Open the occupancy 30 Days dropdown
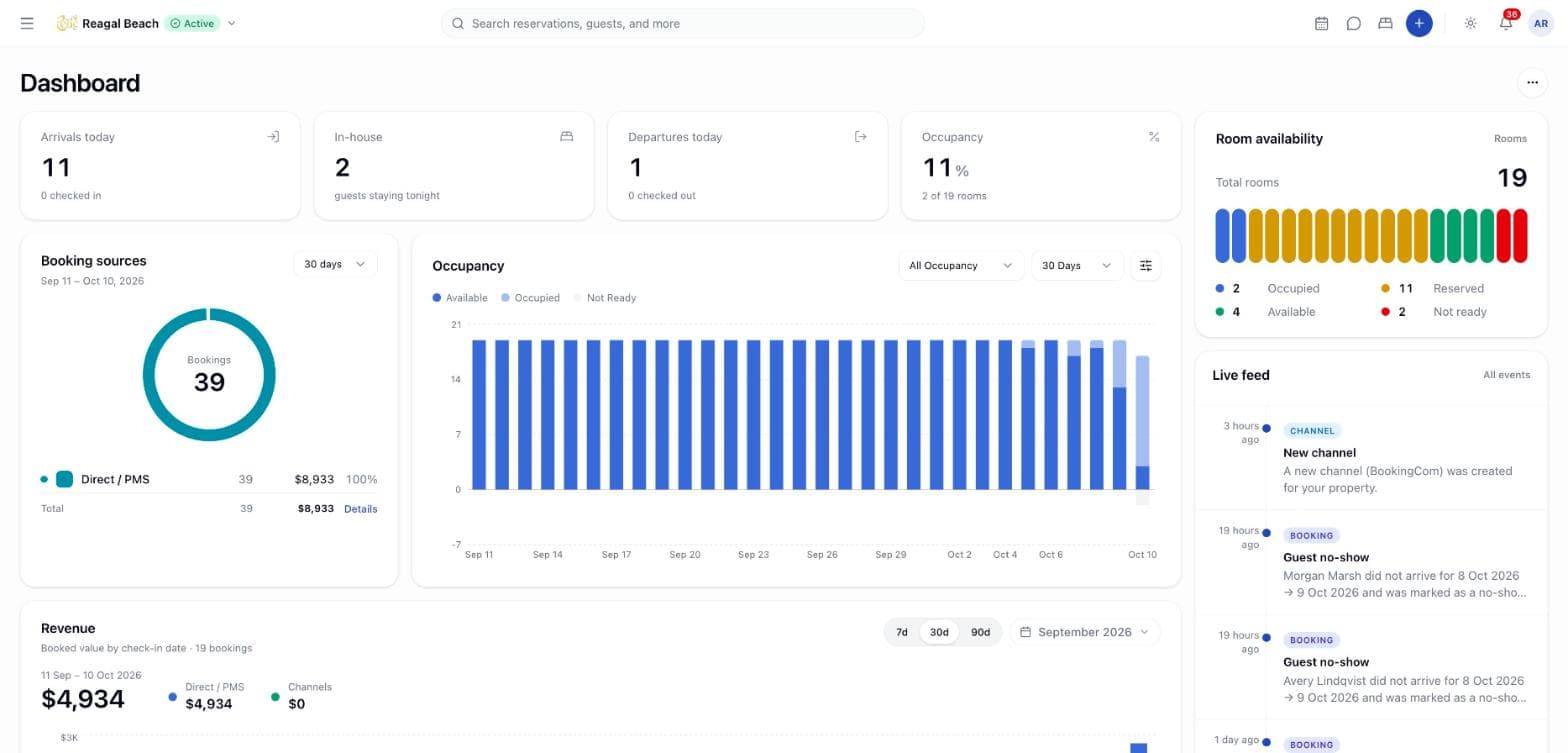1568x753 pixels. click(x=1077, y=265)
